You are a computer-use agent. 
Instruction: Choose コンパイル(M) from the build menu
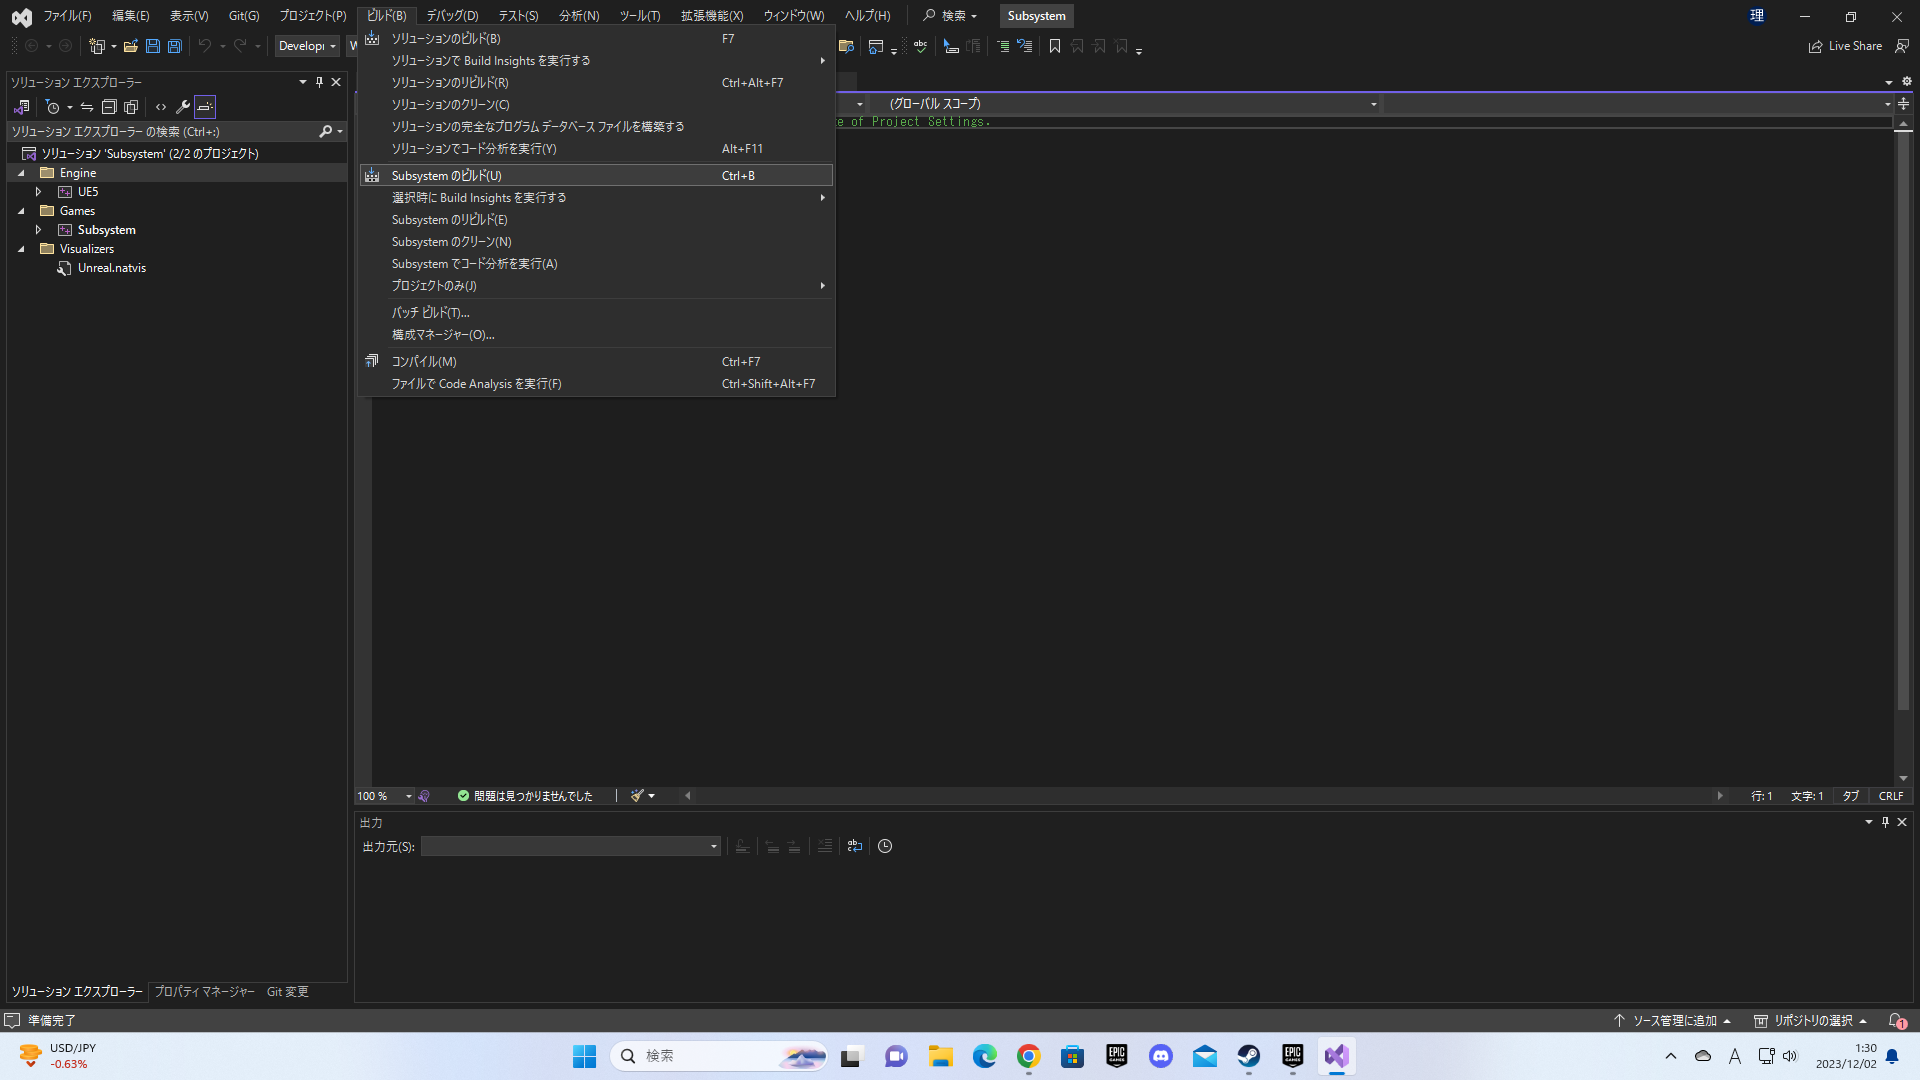(423, 362)
